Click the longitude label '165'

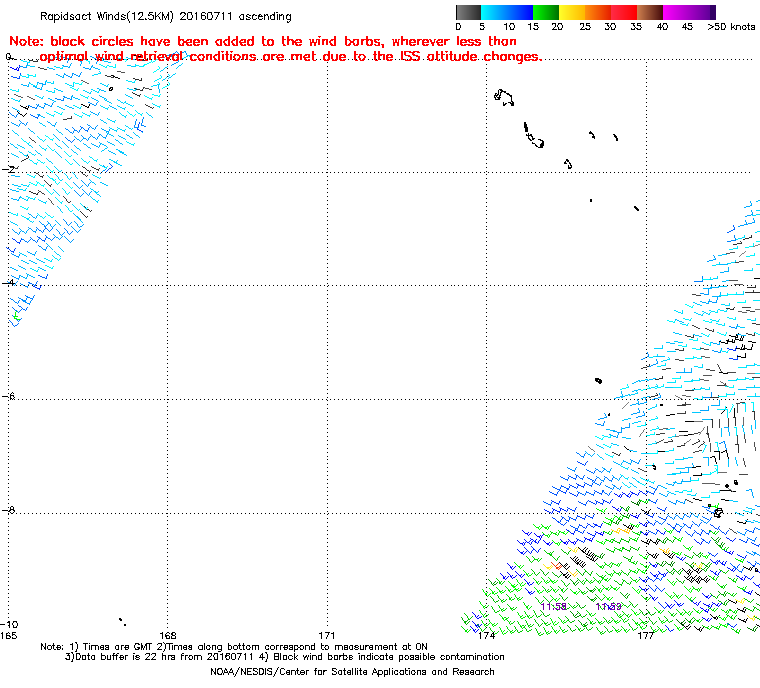[8, 636]
